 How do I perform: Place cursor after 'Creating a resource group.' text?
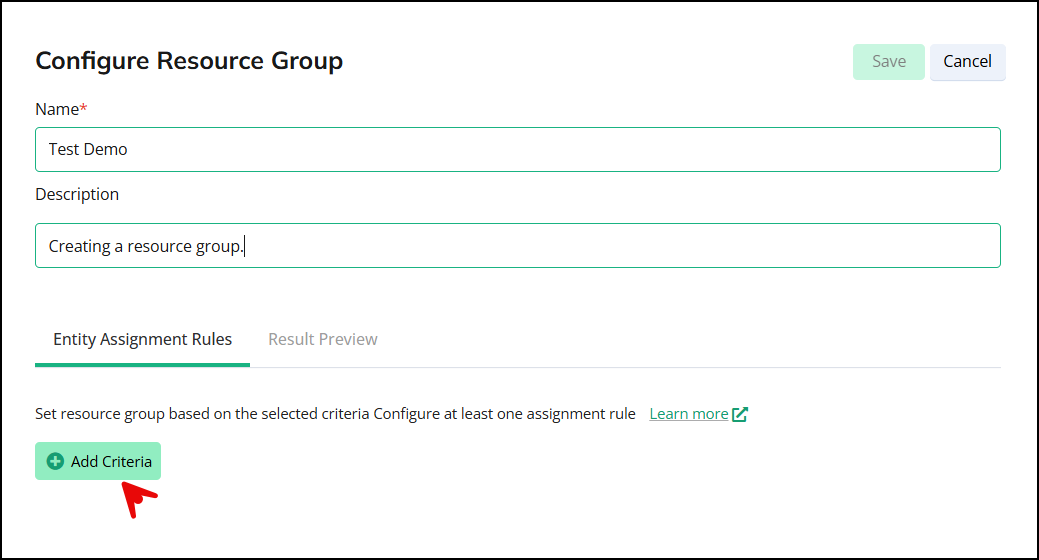pyautogui.click(x=245, y=246)
